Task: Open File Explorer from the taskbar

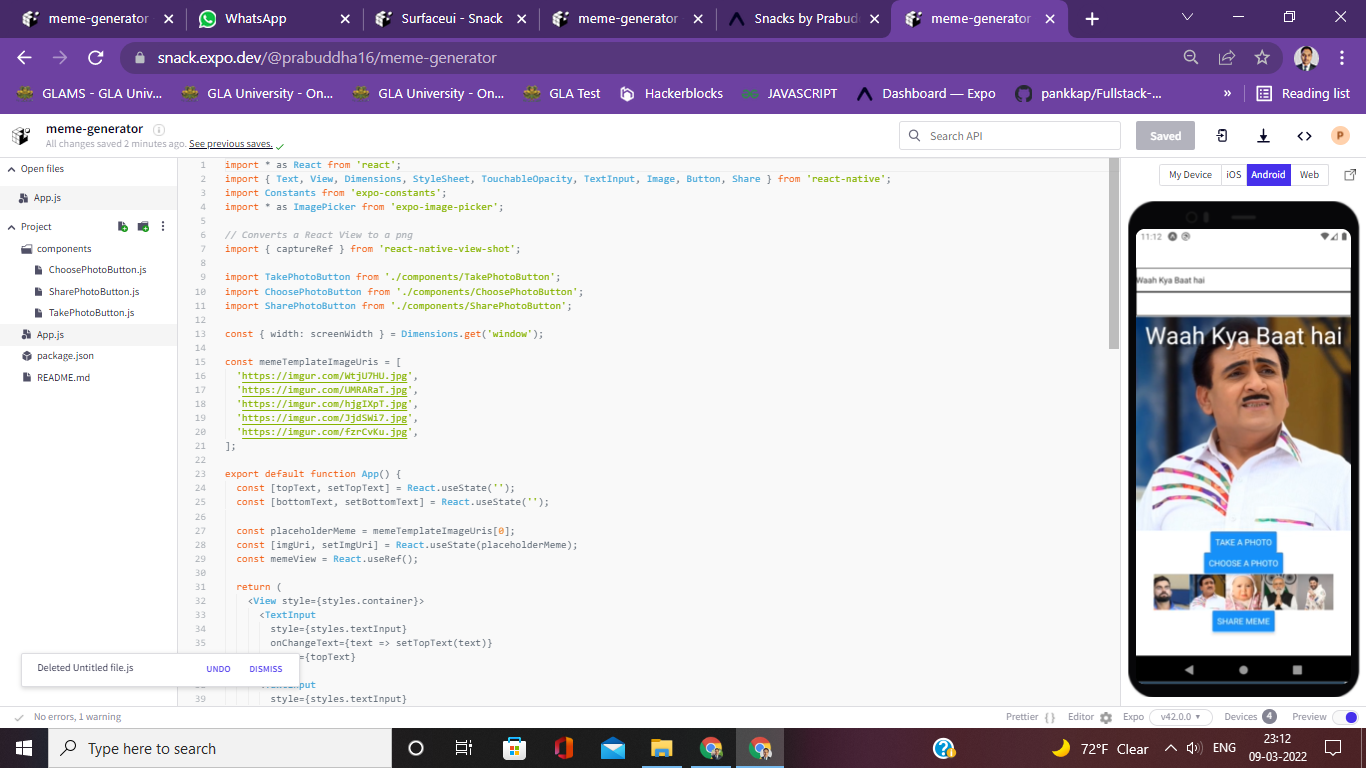Action: (661, 747)
